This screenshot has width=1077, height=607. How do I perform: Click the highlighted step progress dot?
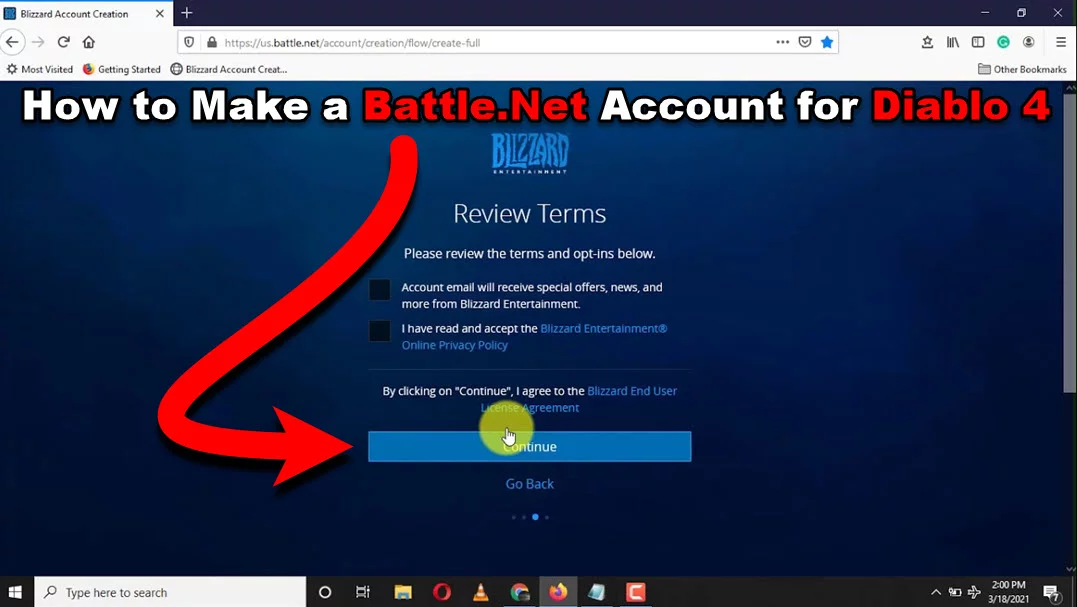point(535,517)
